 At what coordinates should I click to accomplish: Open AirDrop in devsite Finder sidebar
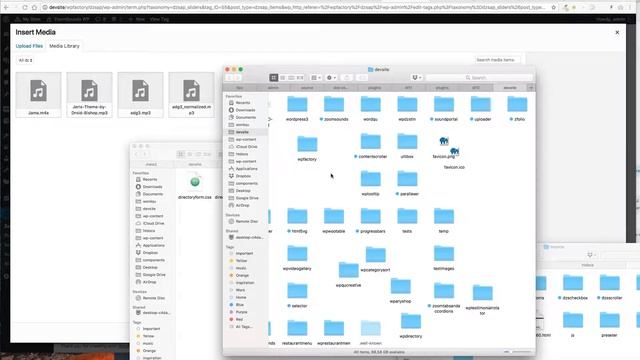[242, 206]
